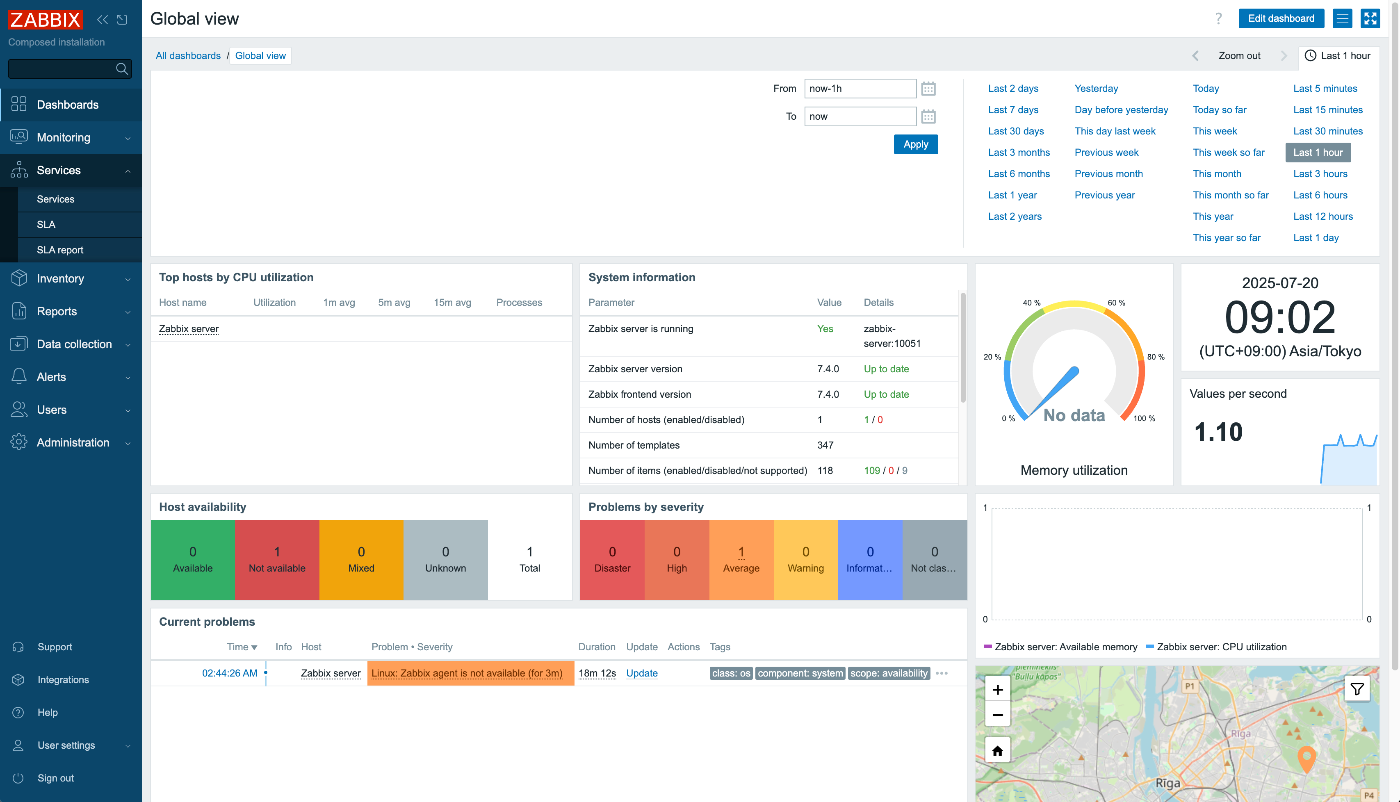
Task: Expand the Administration menu section
Action: pos(128,443)
